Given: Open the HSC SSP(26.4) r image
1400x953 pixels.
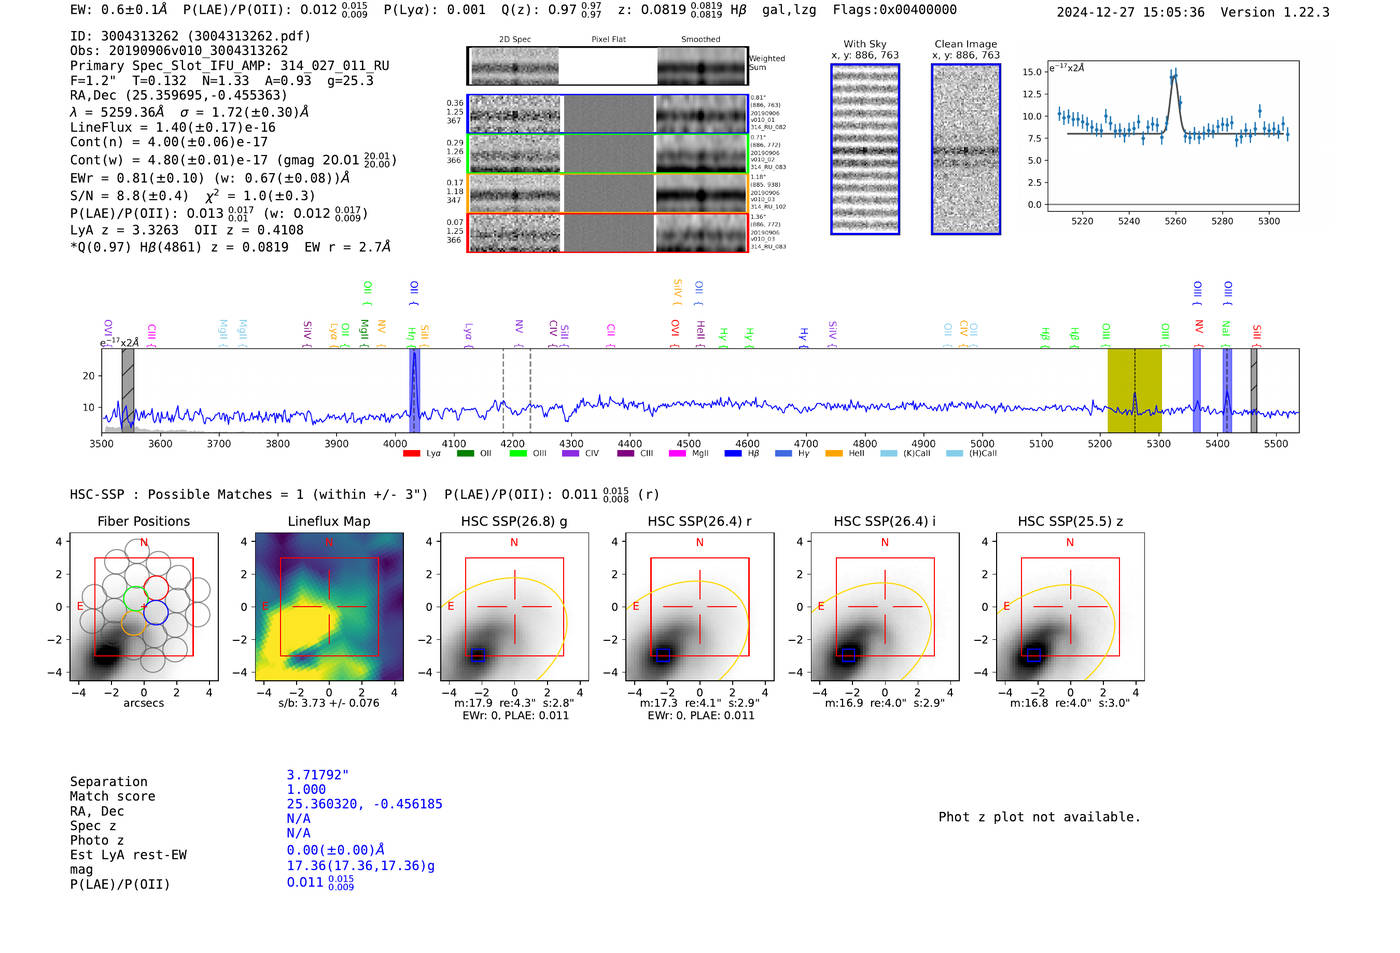Looking at the screenshot, I should tap(699, 607).
